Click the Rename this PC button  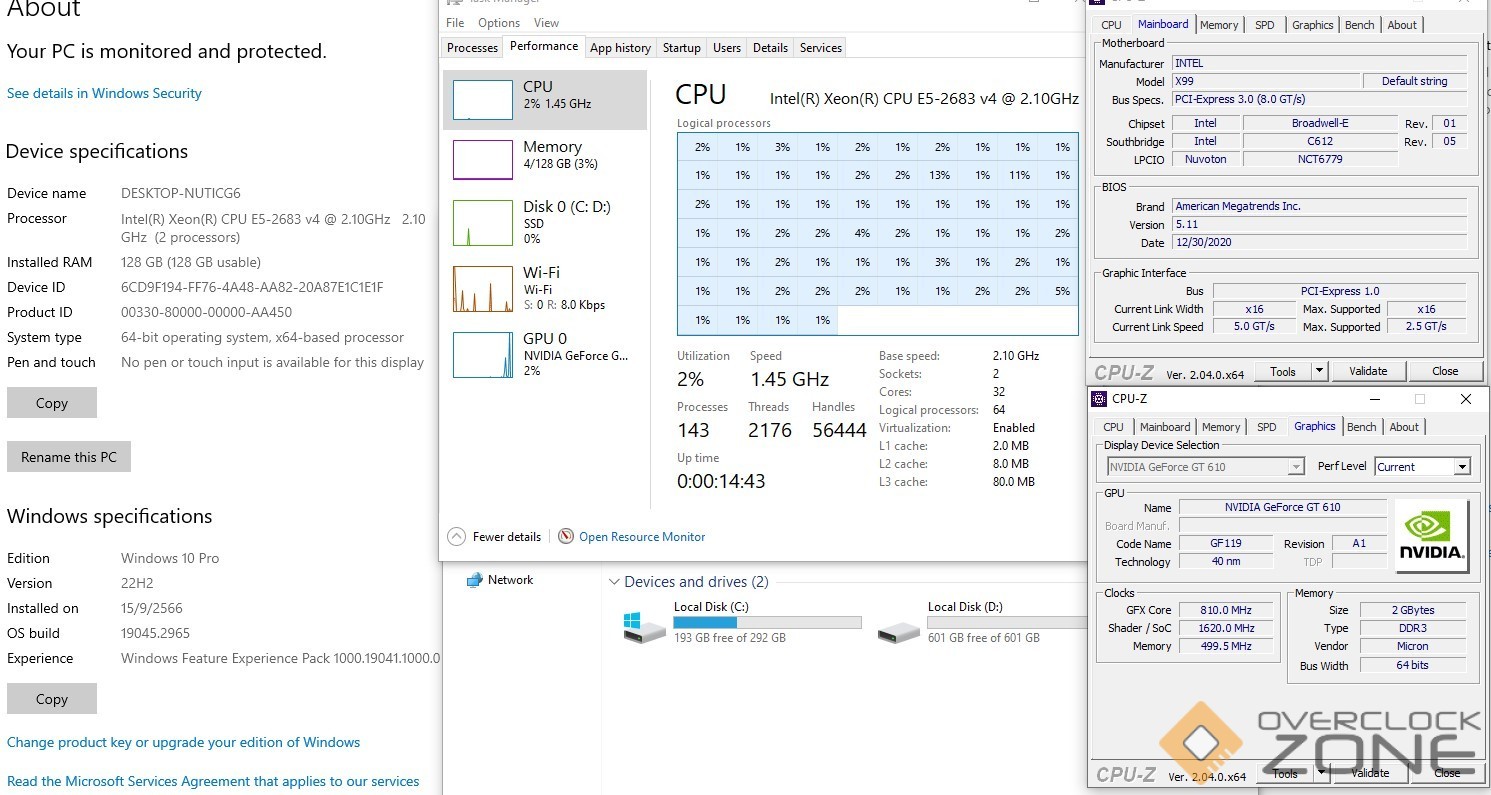(69, 457)
